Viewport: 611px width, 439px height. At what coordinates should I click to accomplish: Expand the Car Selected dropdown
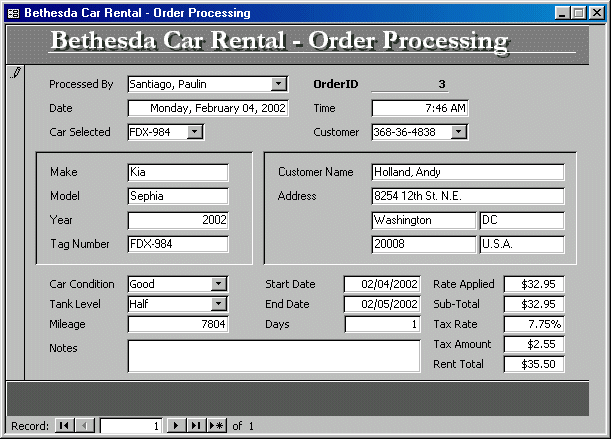[195, 132]
